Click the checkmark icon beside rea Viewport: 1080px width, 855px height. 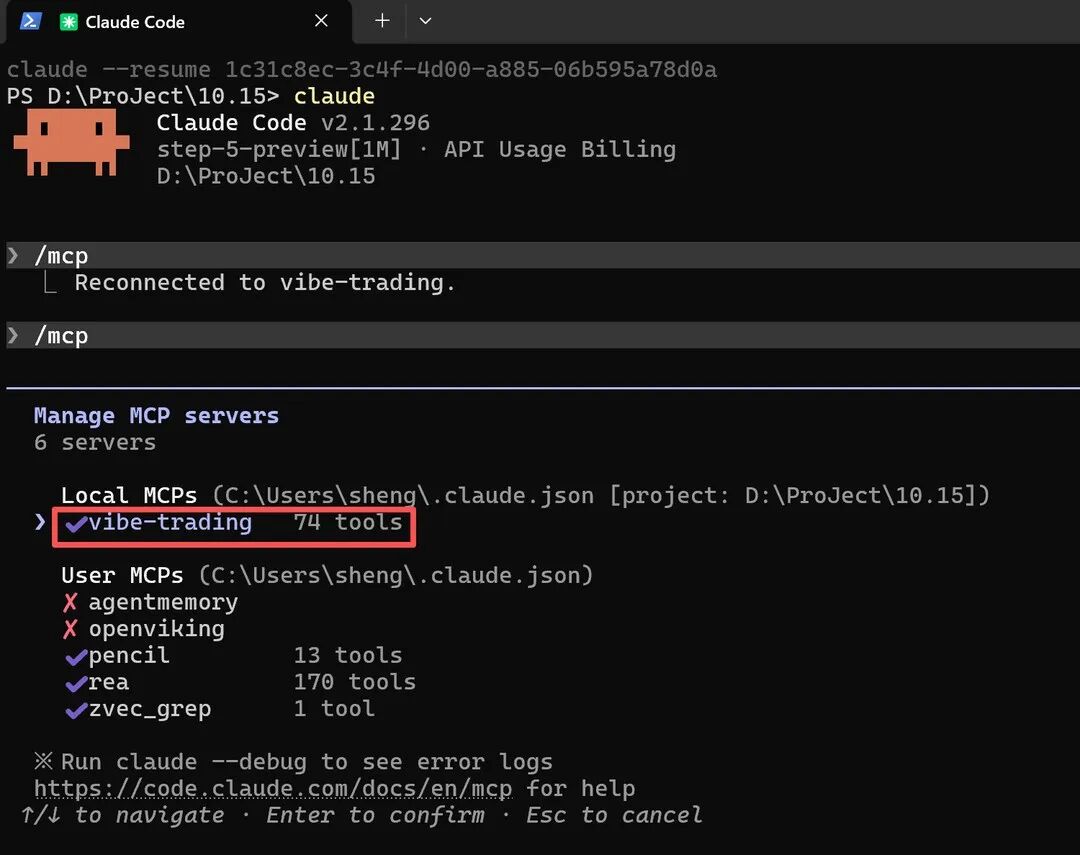[x=76, y=683]
